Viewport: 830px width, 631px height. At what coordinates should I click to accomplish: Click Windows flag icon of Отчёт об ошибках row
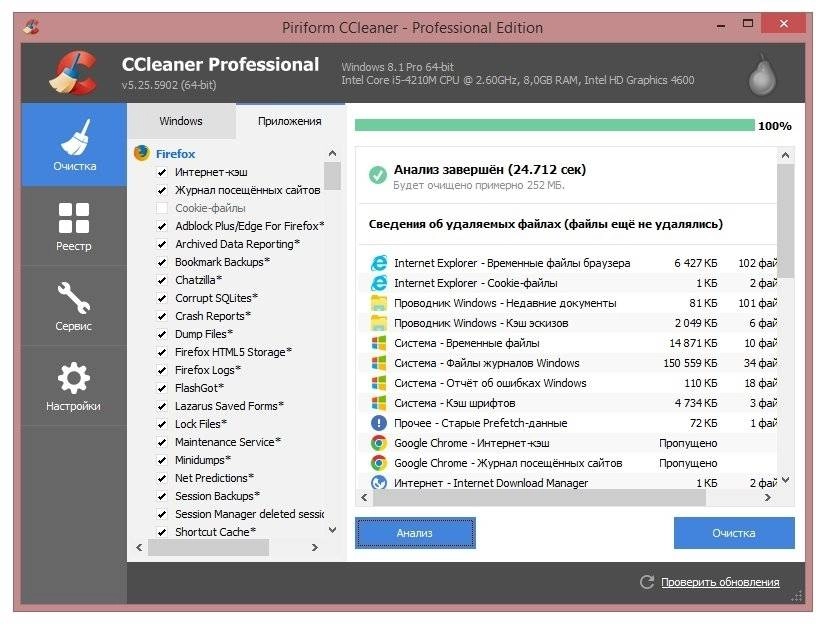[x=378, y=383]
